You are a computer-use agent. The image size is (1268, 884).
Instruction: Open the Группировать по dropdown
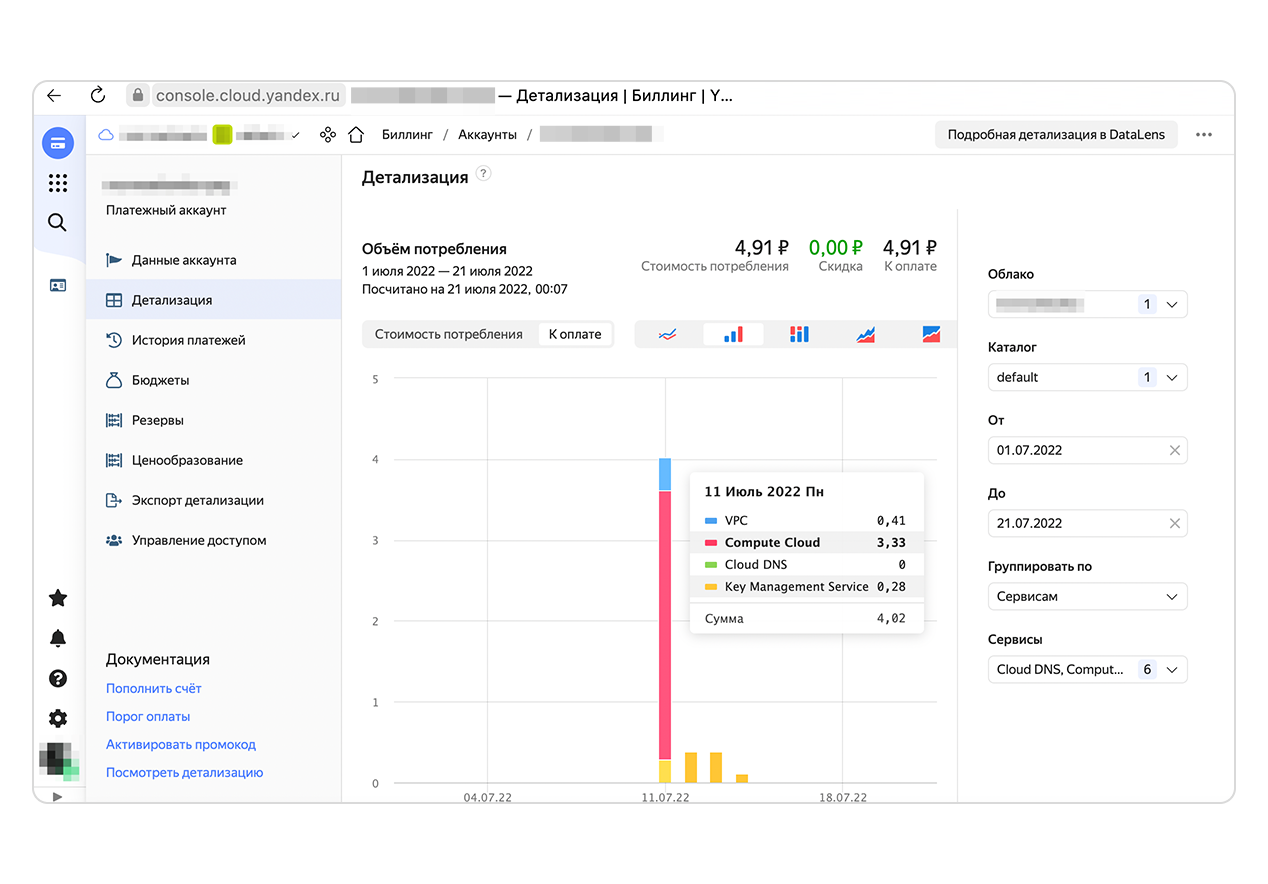(x=1087, y=596)
